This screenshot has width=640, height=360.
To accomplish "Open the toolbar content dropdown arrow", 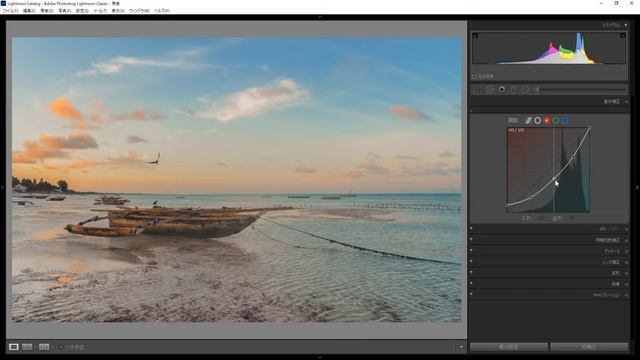I will tap(461, 347).
